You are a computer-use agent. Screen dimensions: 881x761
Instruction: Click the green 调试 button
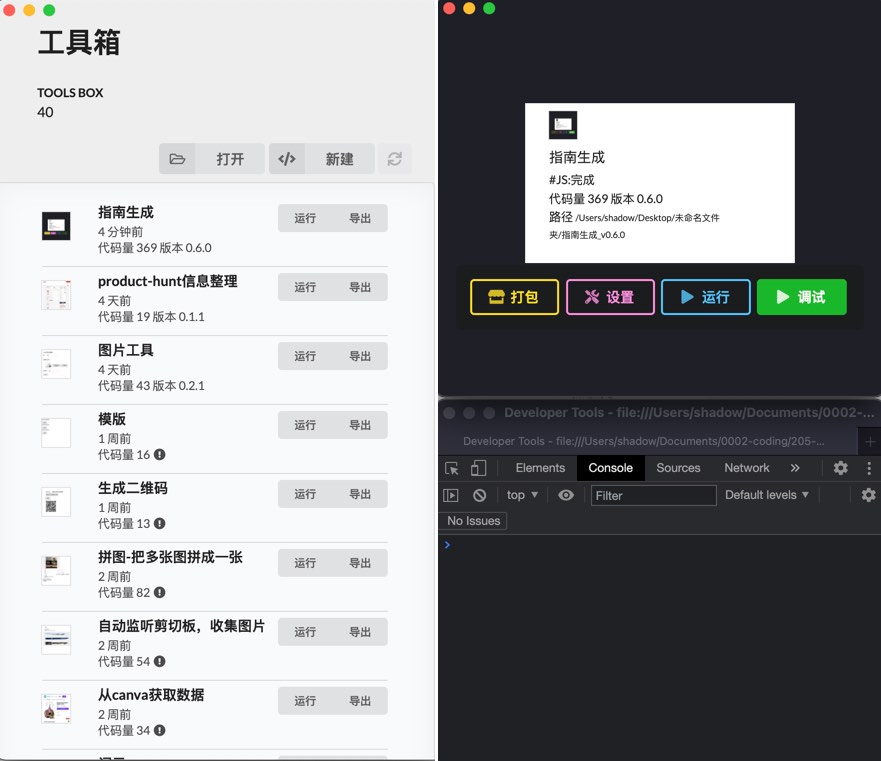pyautogui.click(x=801, y=297)
